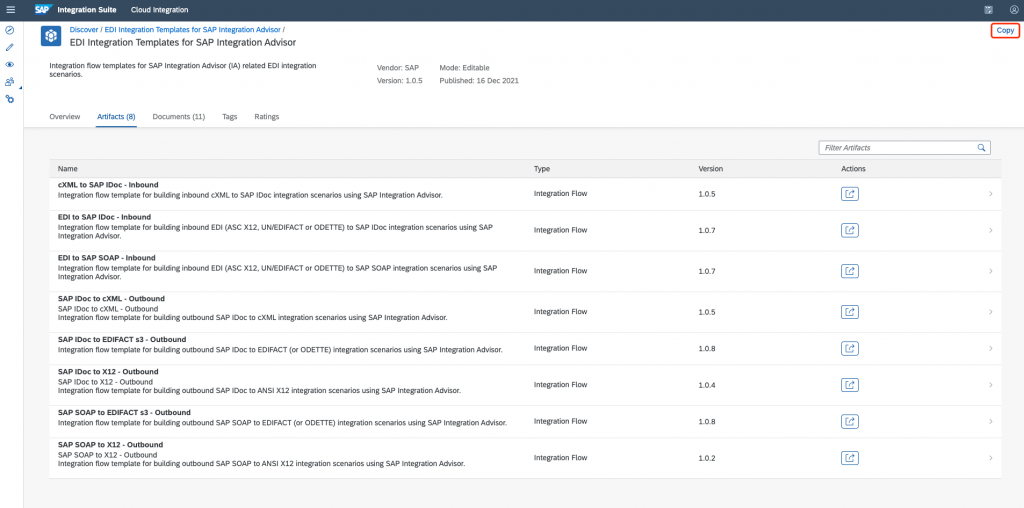Open the user profile icon

click(x=1014, y=10)
